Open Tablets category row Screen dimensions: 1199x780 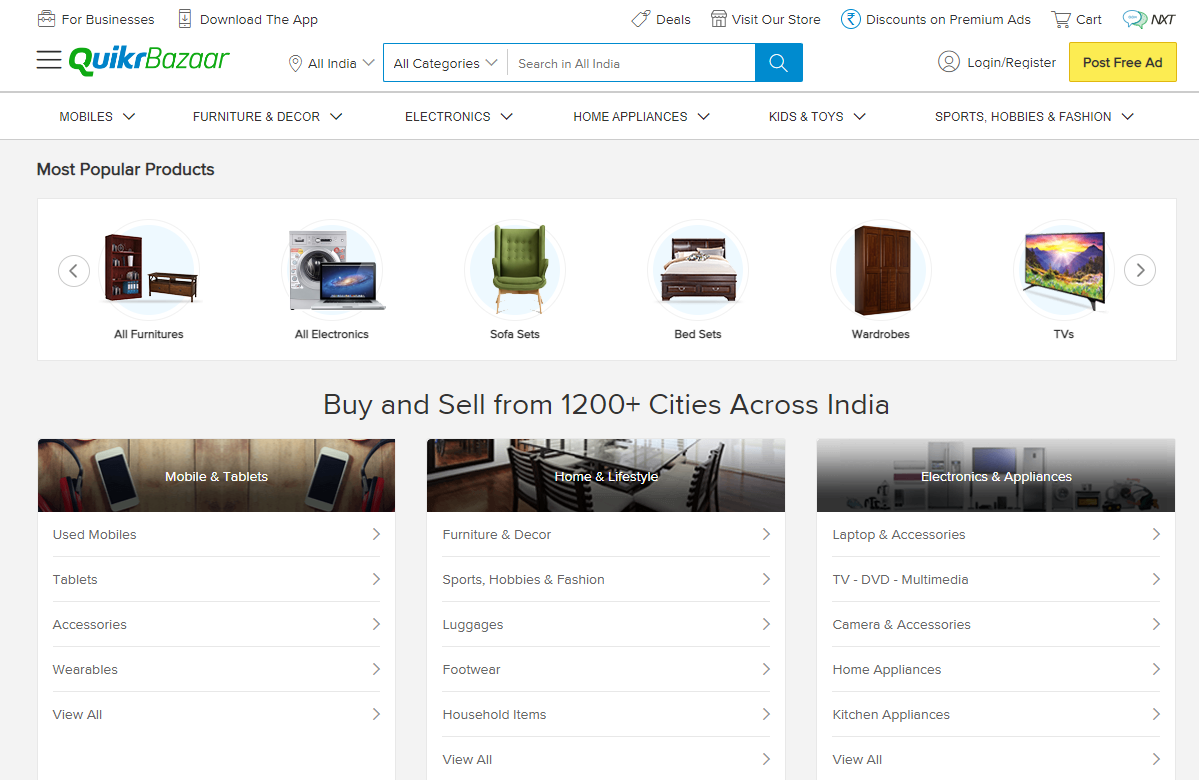[x=216, y=580]
